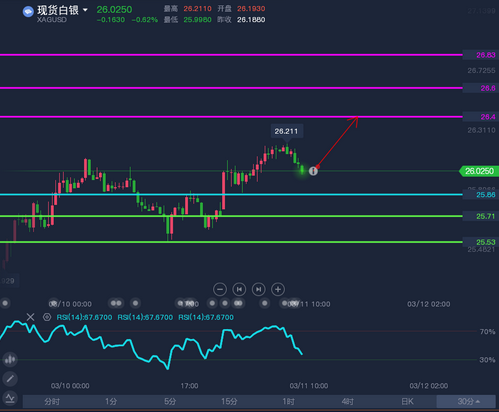
Task: Switch to the 1分 timeframe tab
Action: coord(111,401)
